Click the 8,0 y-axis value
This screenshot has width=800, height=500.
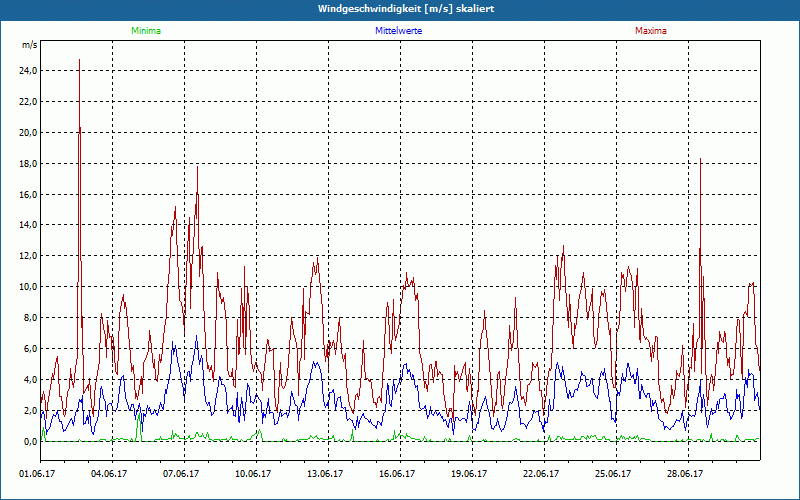pos(31,318)
